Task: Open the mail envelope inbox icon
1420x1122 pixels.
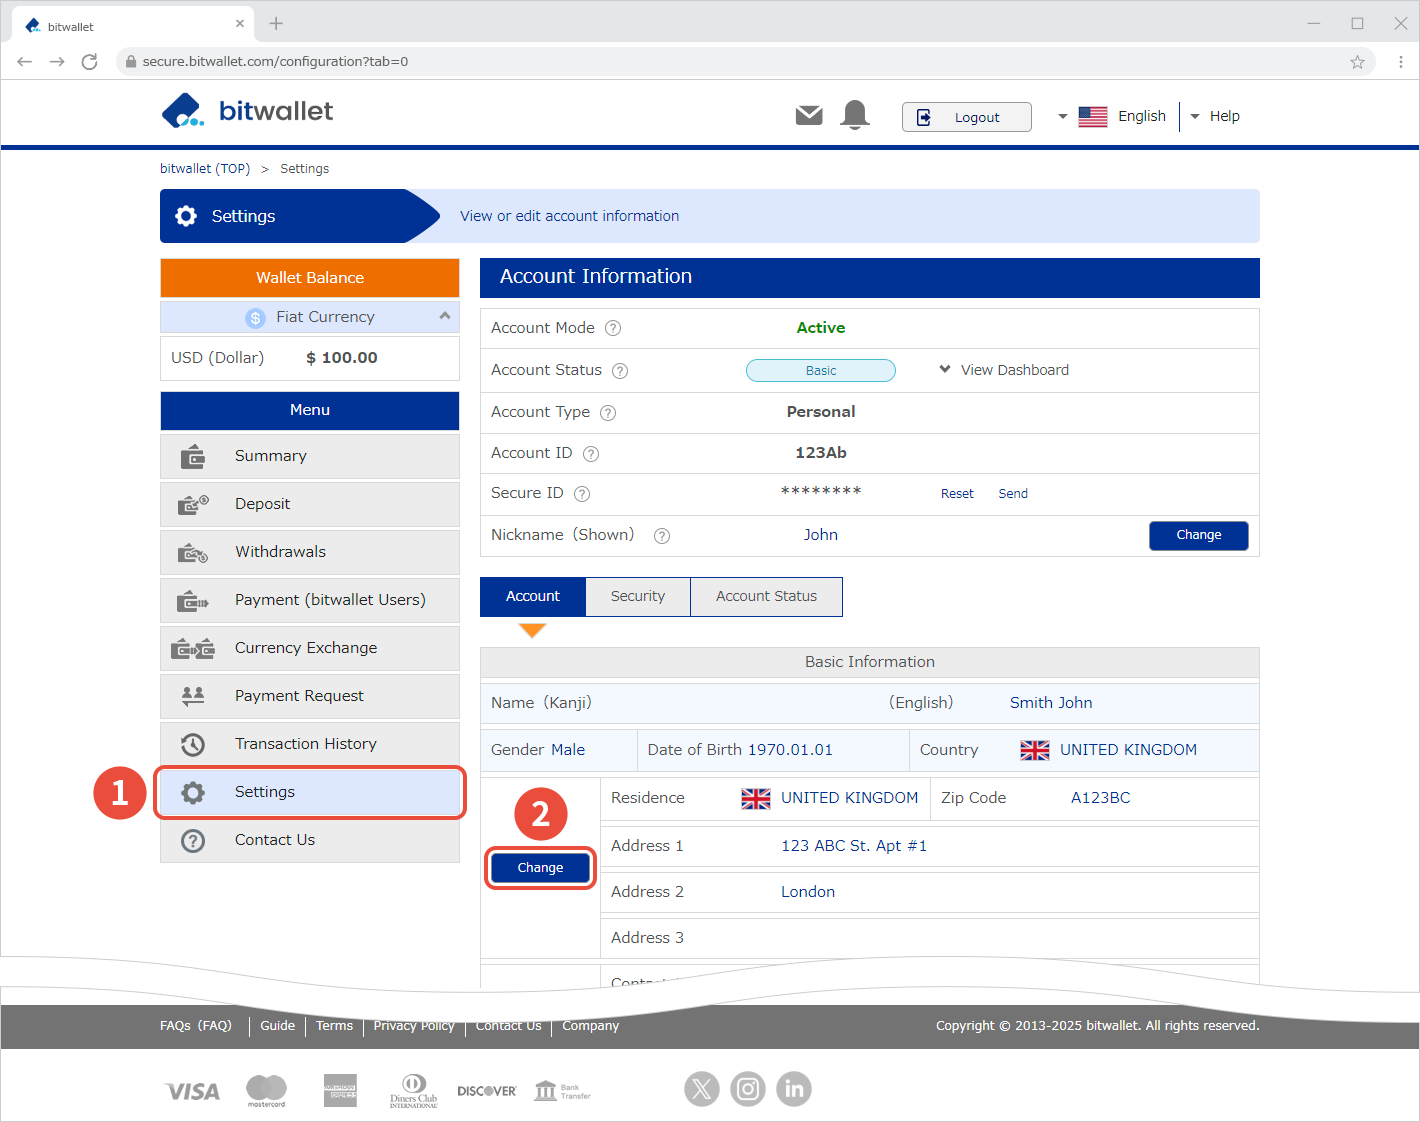Action: point(808,116)
